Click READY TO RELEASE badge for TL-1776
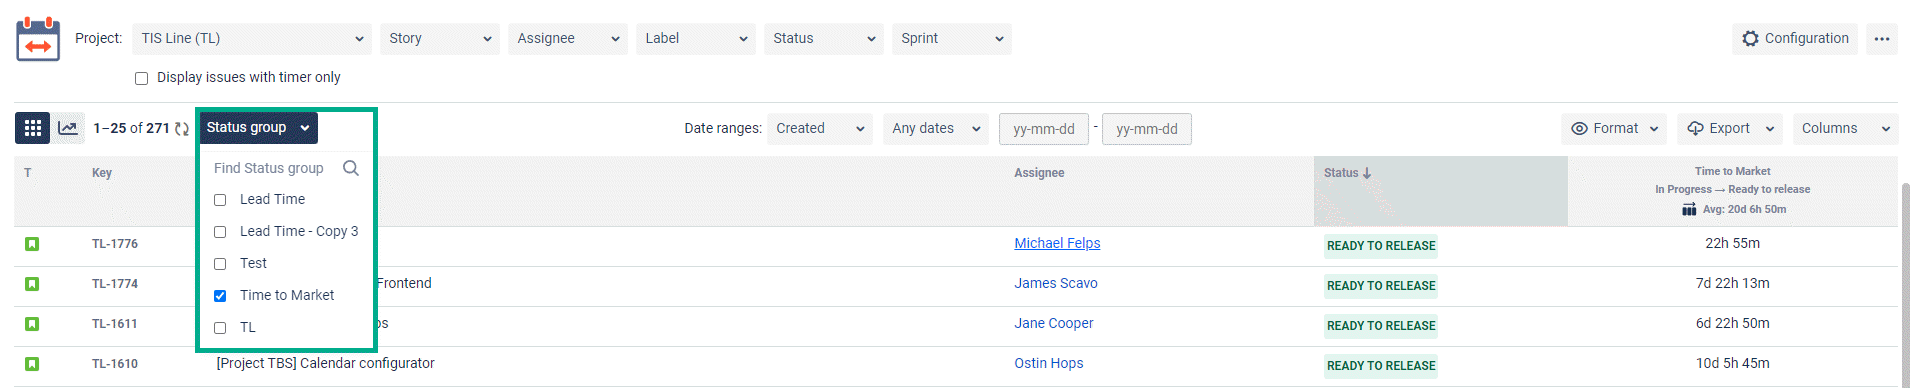This screenshot has height=388, width=1913. coord(1381,246)
